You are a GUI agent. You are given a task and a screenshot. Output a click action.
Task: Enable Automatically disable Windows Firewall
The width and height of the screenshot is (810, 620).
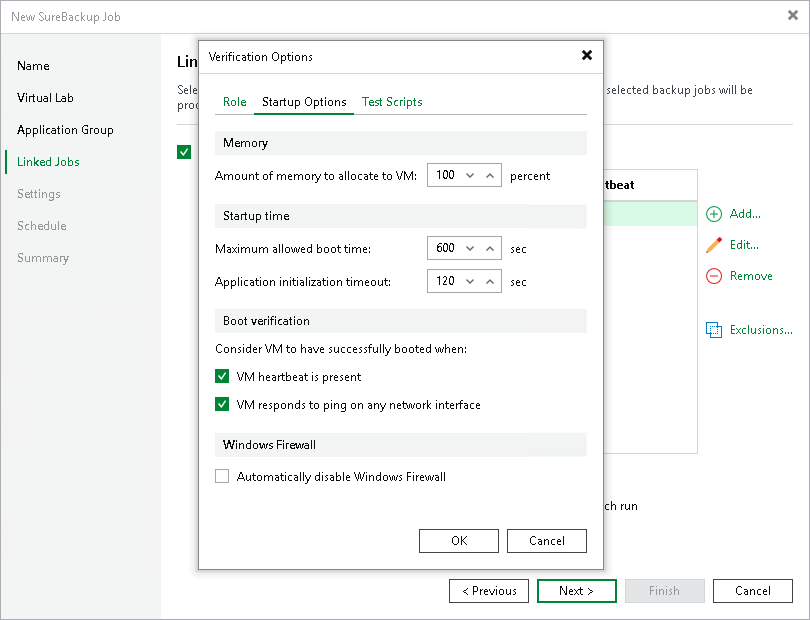coord(222,476)
